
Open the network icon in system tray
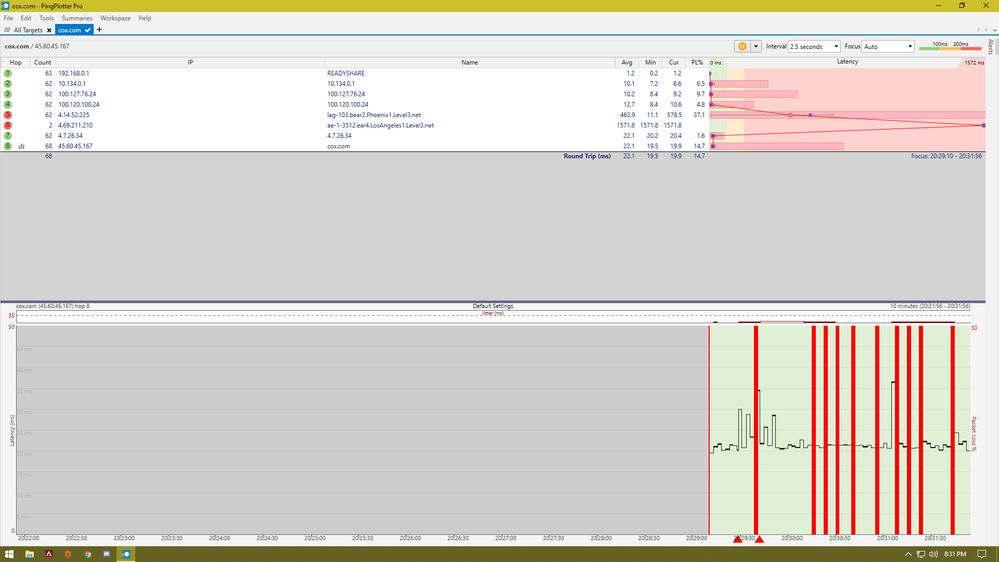click(x=921, y=554)
